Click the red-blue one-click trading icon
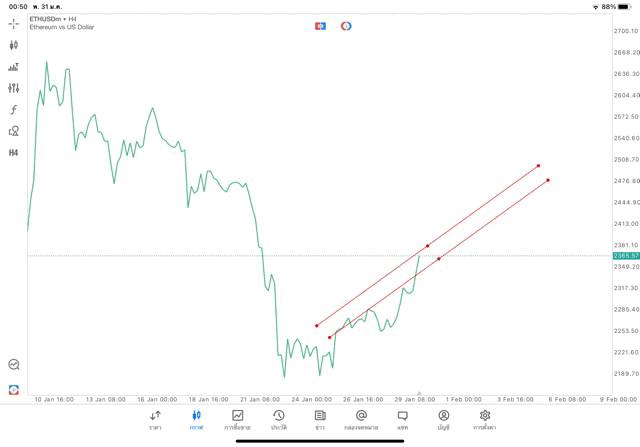This screenshot has height=447, width=640. tap(320, 26)
